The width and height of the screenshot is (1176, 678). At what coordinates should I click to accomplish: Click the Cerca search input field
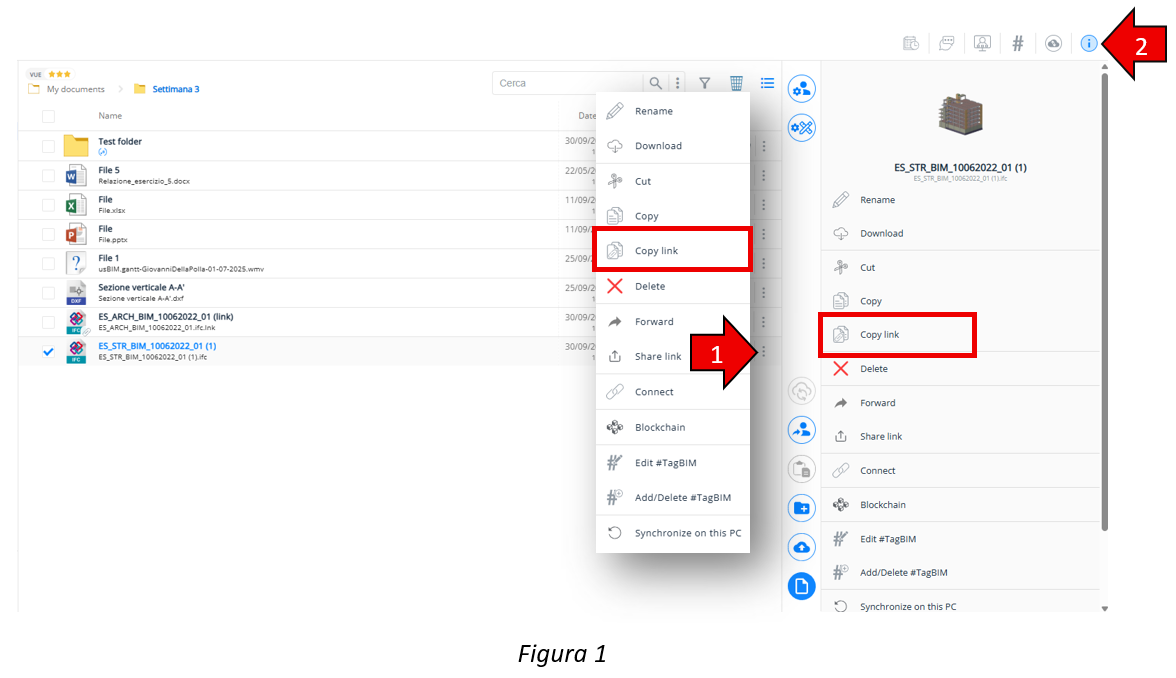click(567, 84)
